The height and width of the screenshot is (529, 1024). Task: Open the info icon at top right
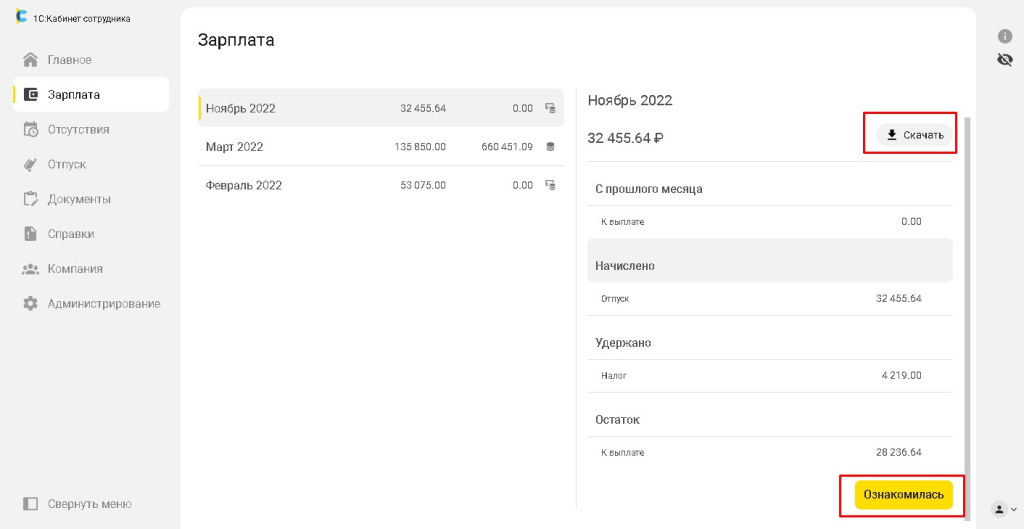(1005, 36)
